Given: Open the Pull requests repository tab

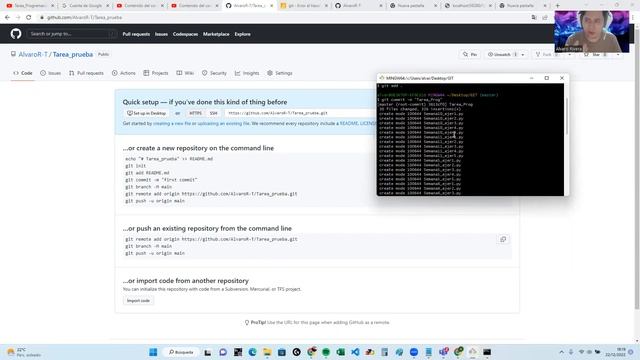Looking at the screenshot, I should (86, 73).
